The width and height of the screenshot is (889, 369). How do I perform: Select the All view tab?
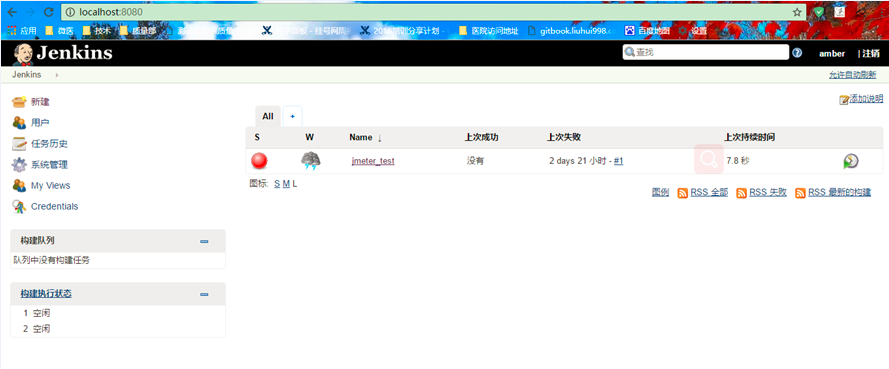click(x=268, y=116)
